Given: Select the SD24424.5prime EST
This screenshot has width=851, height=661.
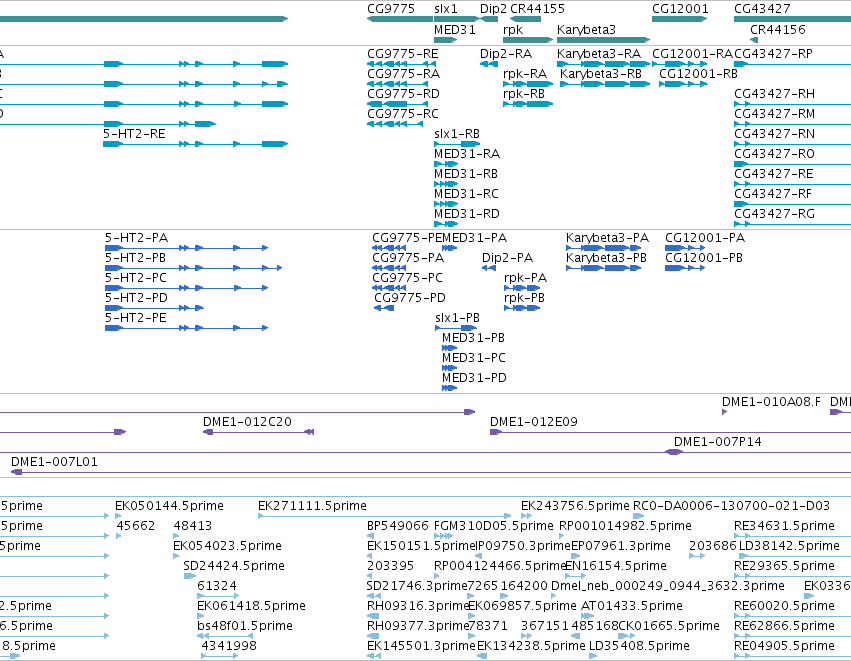Looking at the screenshot, I should coord(189,576).
